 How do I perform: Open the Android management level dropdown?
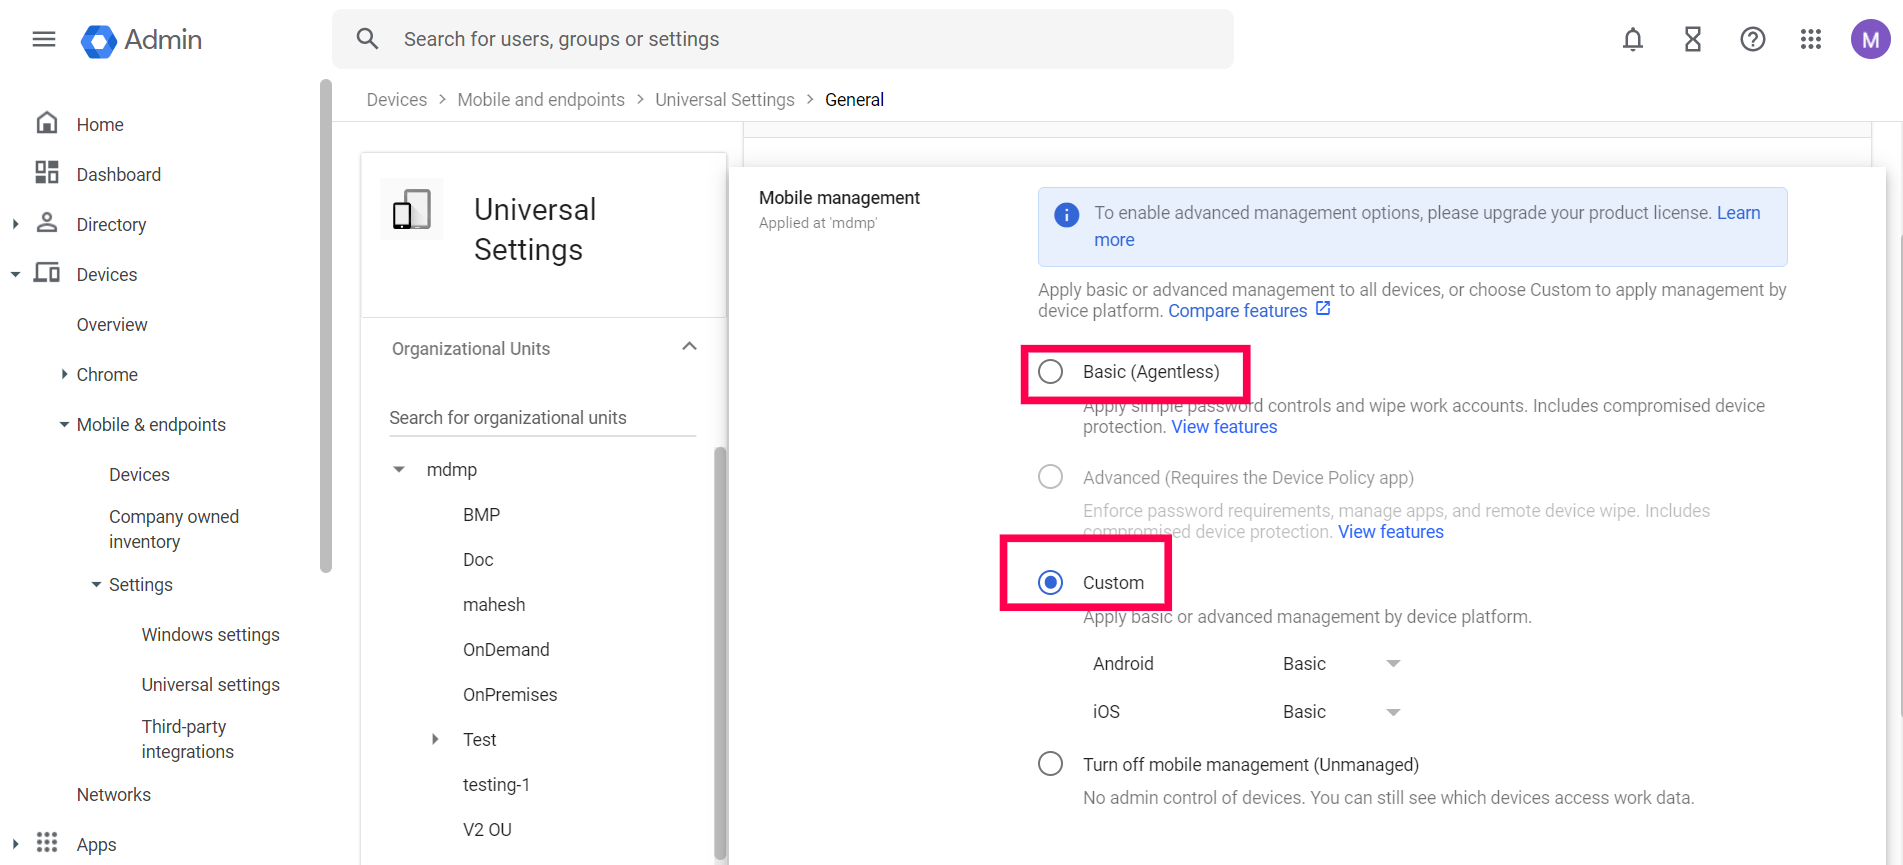(x=1341, y=664)
